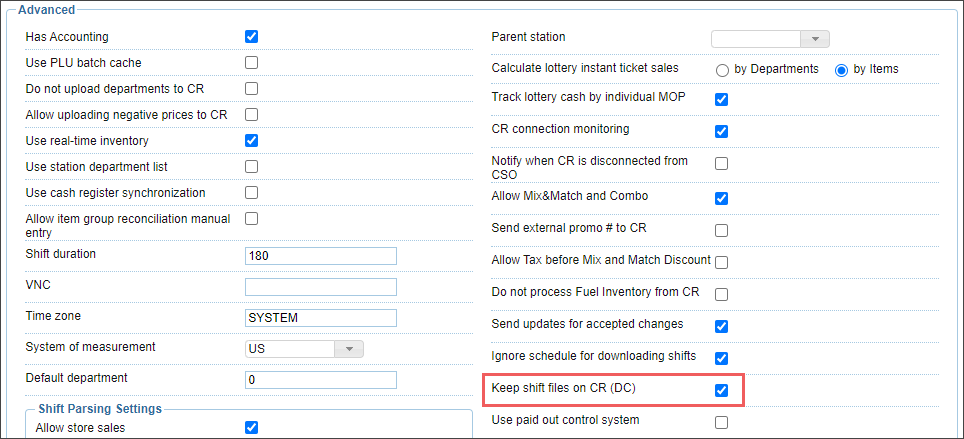This screenshot has height=439, width=964.
Task: Check Use station department list
Action: pos(251,167)
